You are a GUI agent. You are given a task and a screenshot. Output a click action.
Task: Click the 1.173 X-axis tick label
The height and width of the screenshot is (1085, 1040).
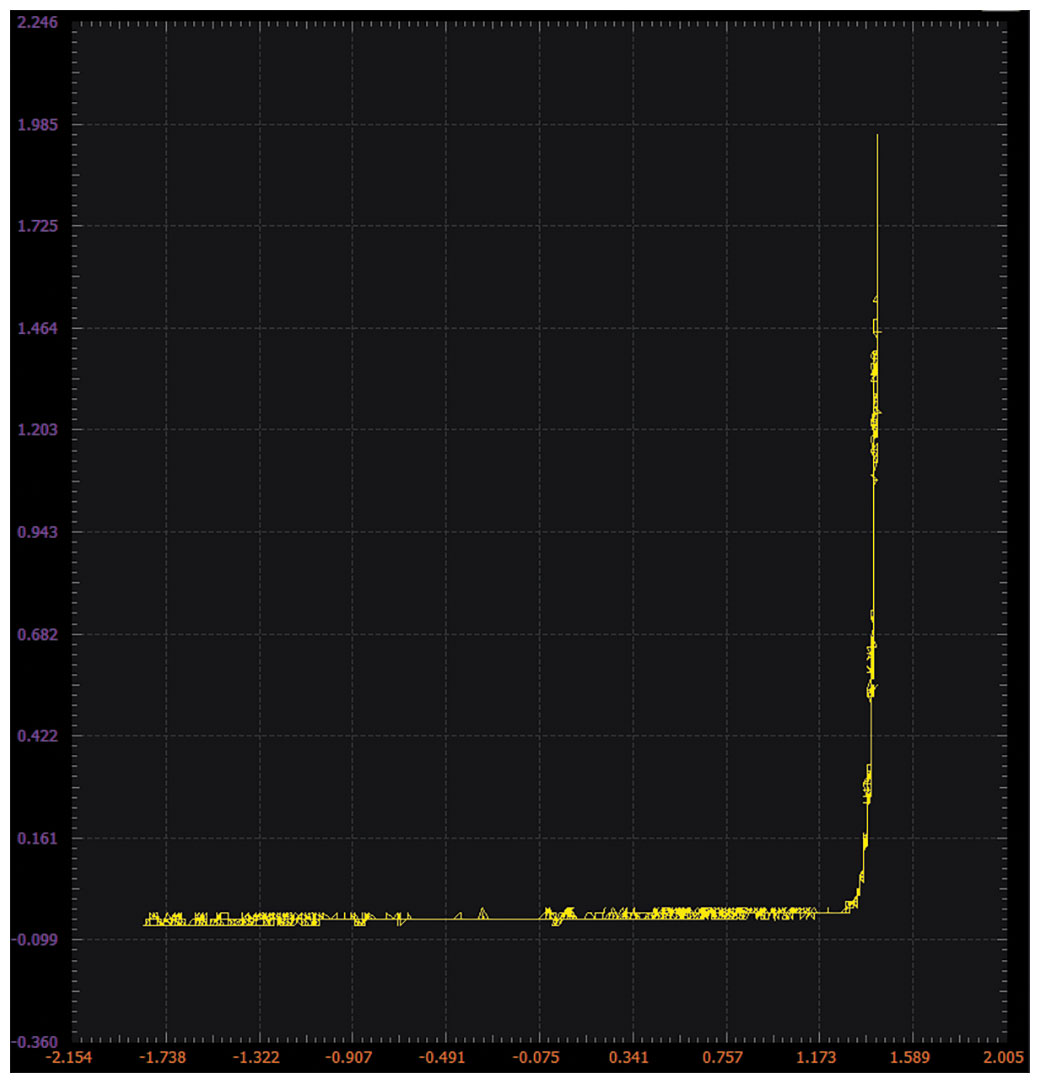coord(818,1058)
